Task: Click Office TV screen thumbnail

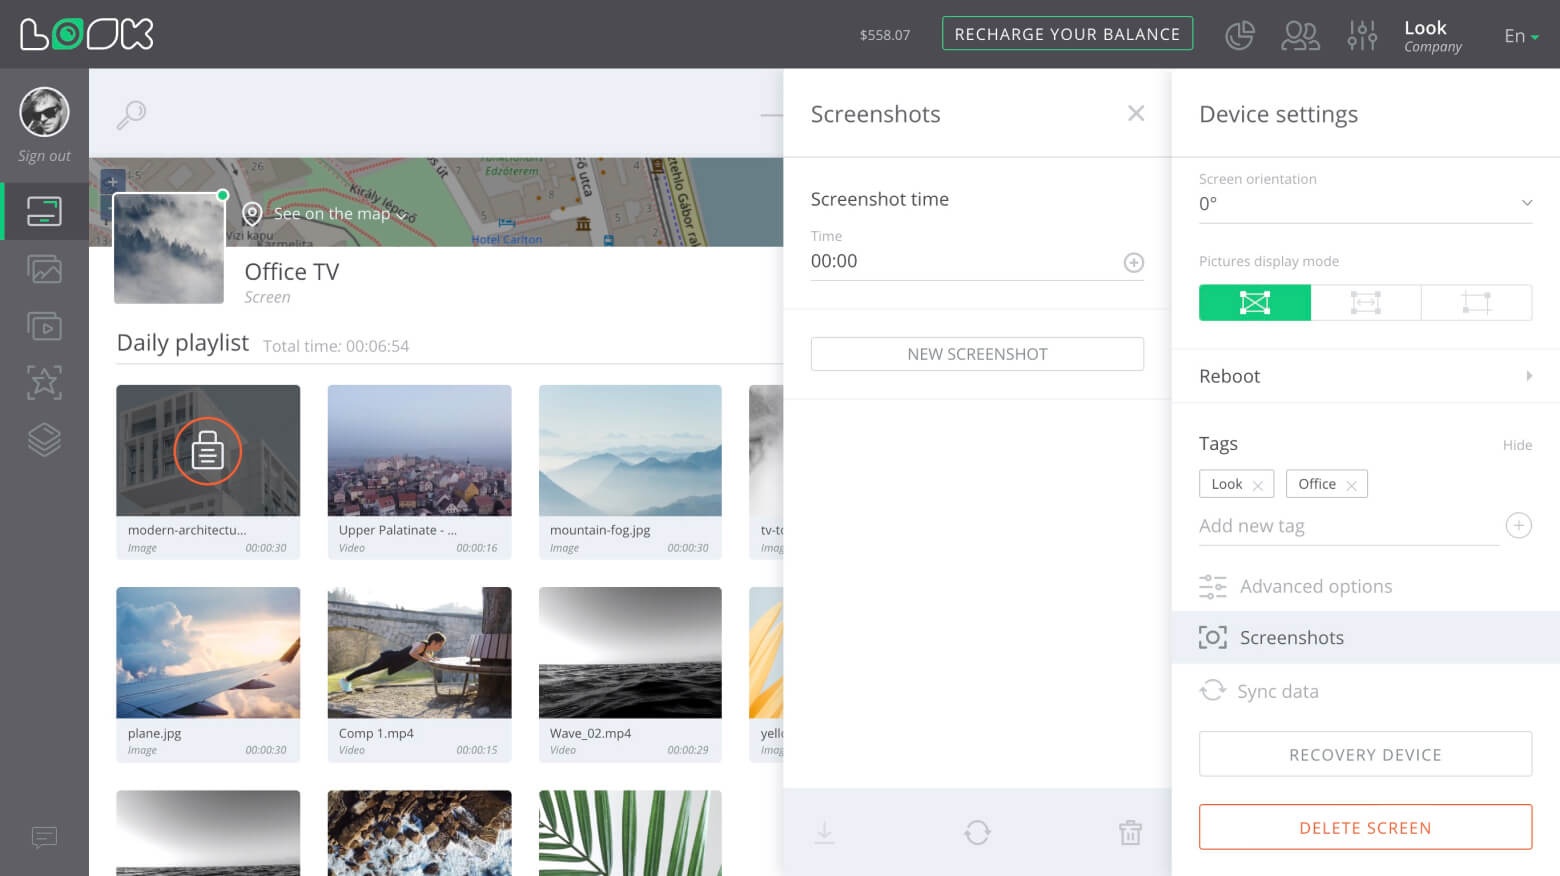Action: pyautogui.click(x=169, y=248)
